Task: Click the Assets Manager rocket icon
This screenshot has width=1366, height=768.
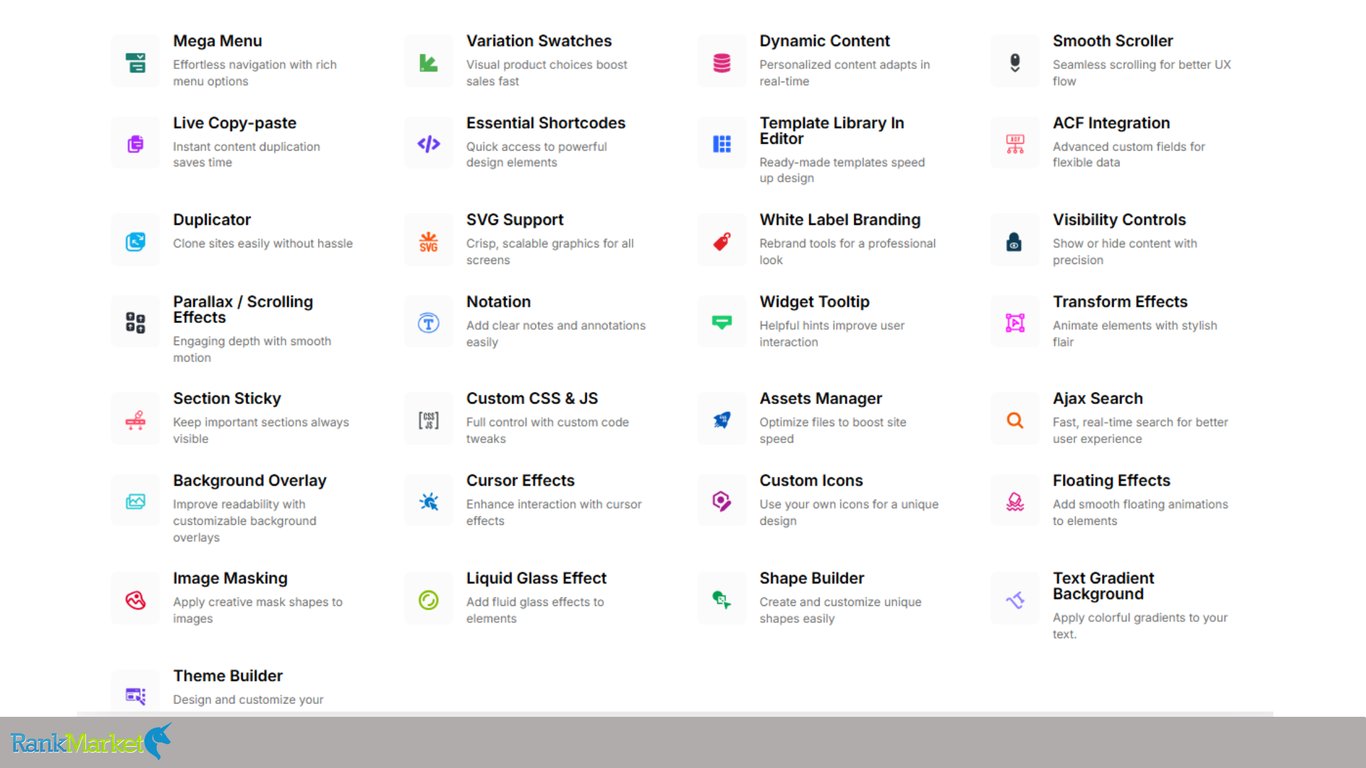Action: point(722,420)
